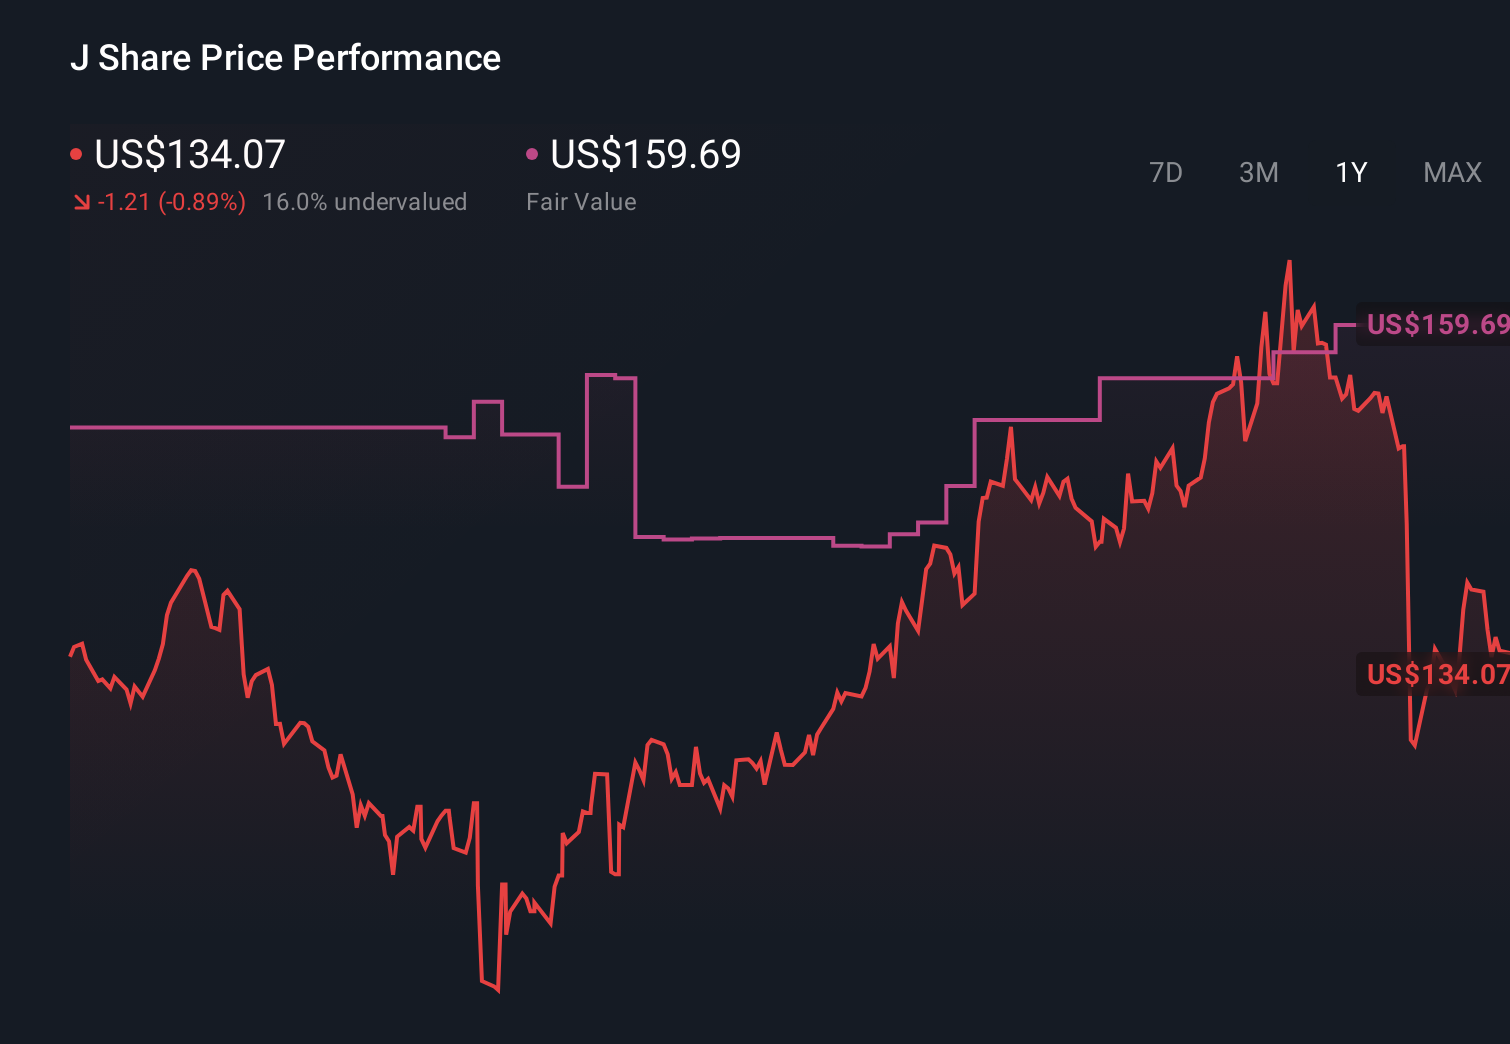Viewport: 1510px width, 1044px height.
Task: Click the red downward arrow change indicator
Action: click(x=82, y=201)
